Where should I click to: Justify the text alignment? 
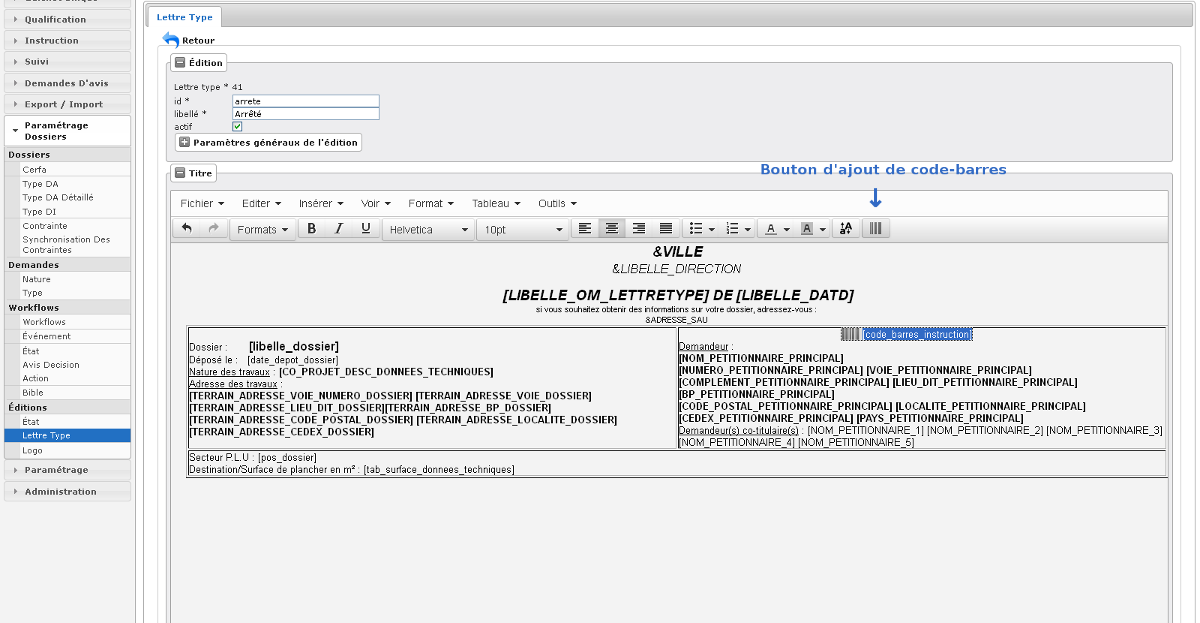coord(666,229)
